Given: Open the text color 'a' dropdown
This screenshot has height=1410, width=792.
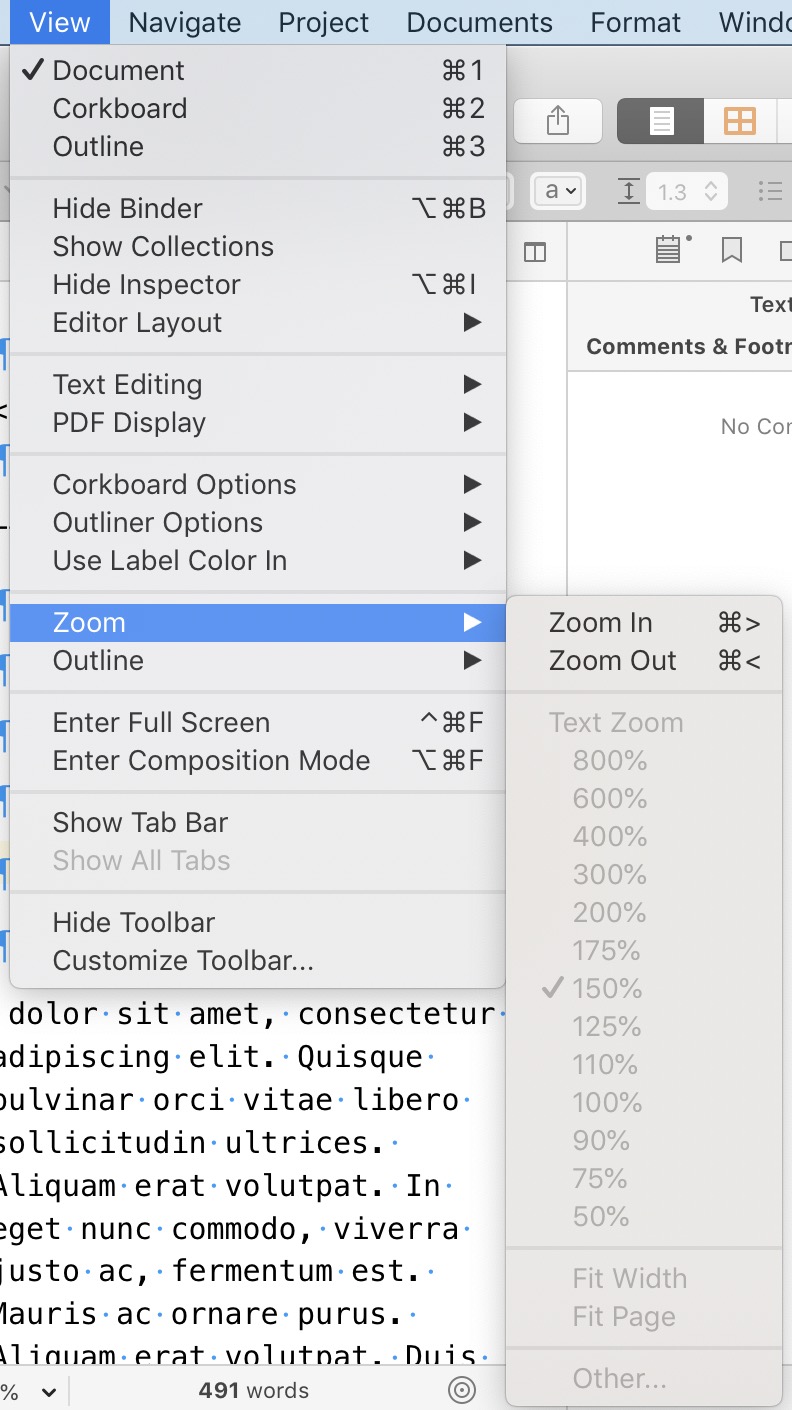Looking at the screenshot, I should tap(559, 191).
